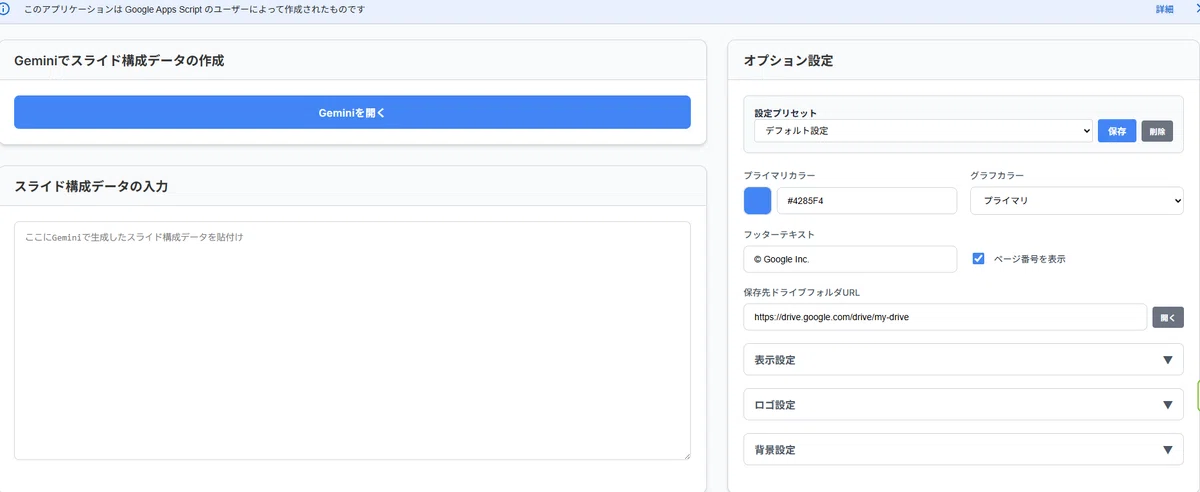This screenshot has width=1200, height=492.
Task: Open the Drive folder with 開く button
Action: point(1168,317)
